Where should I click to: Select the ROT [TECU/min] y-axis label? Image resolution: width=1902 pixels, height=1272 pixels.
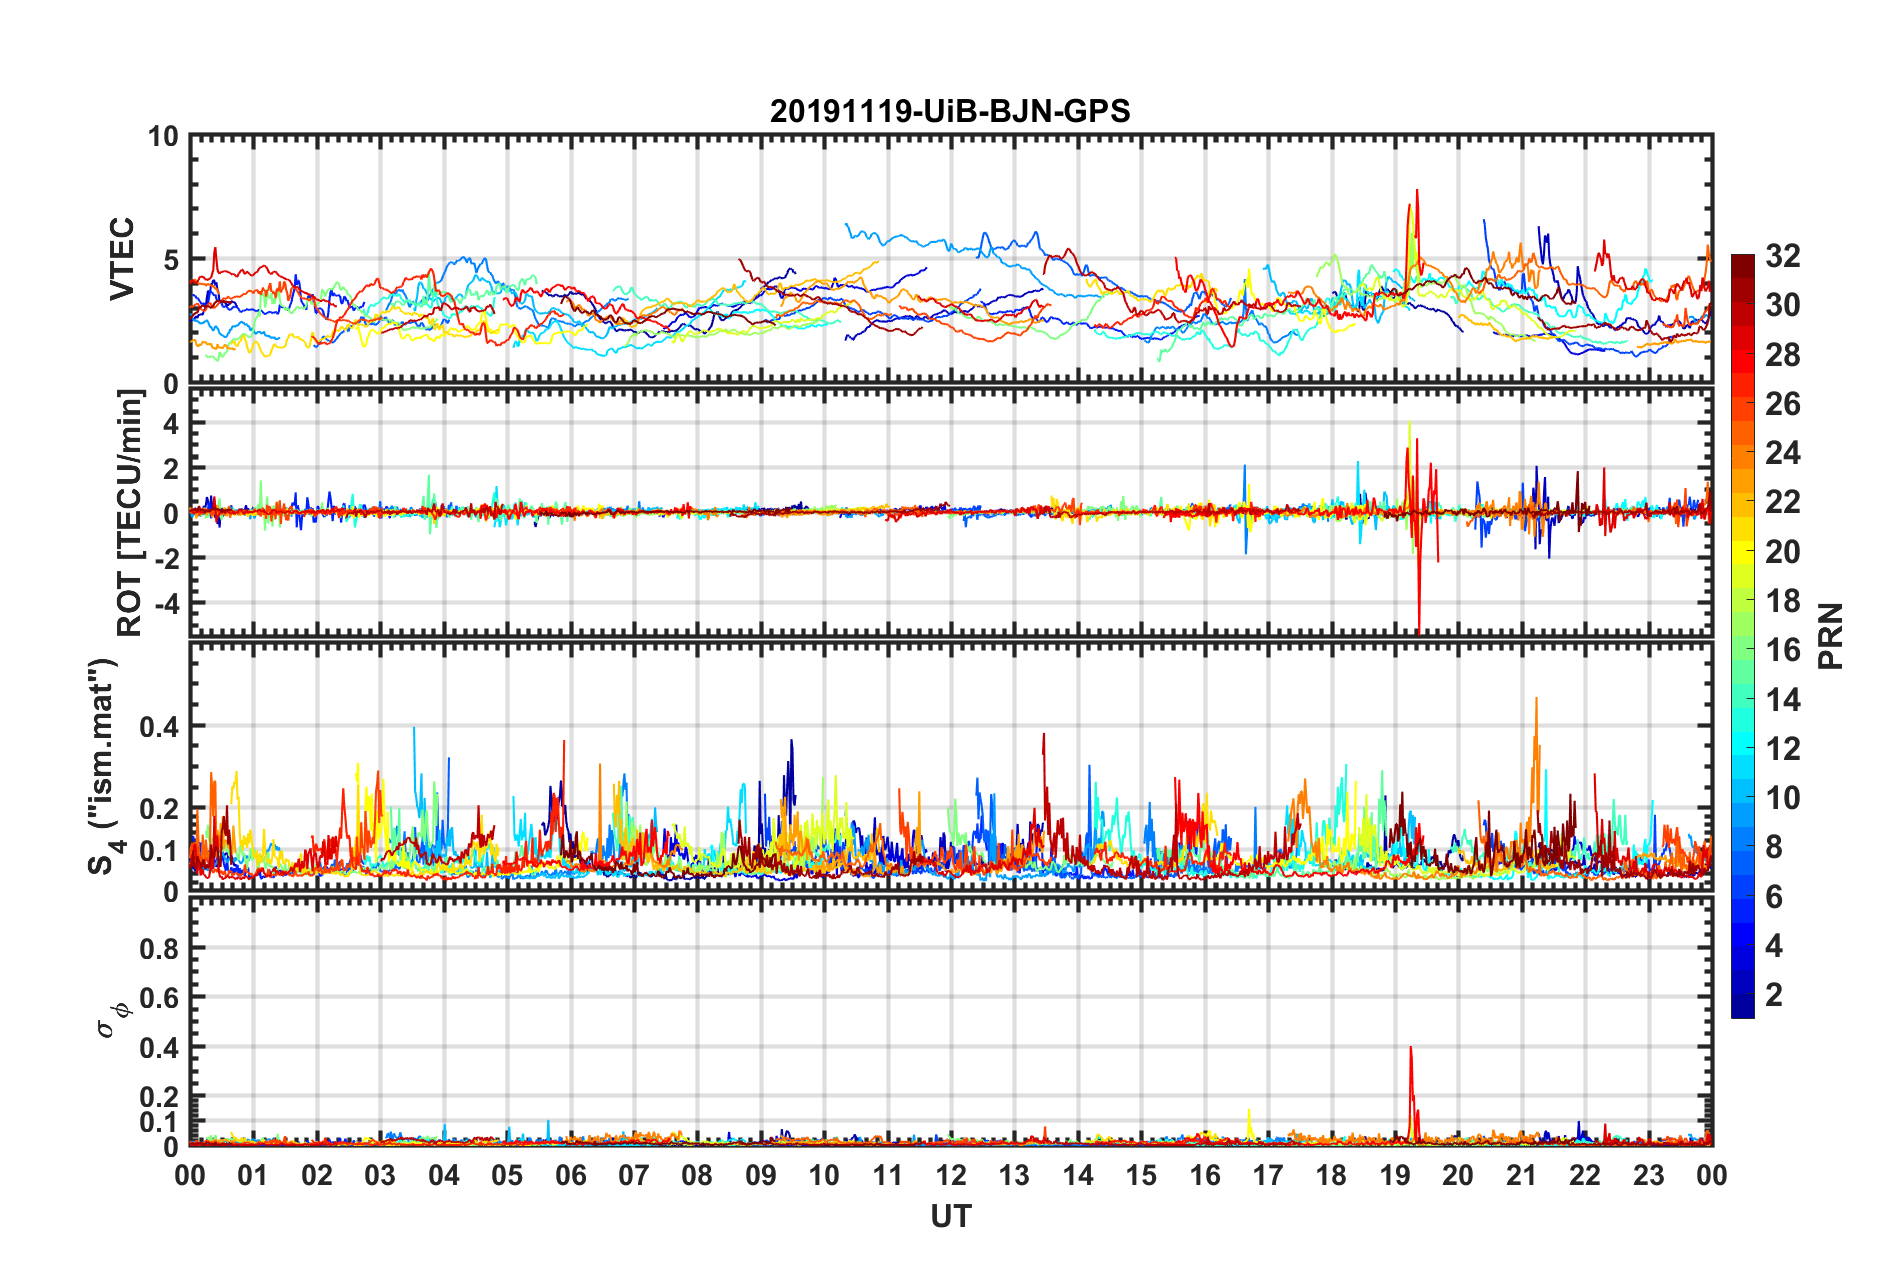130,513
